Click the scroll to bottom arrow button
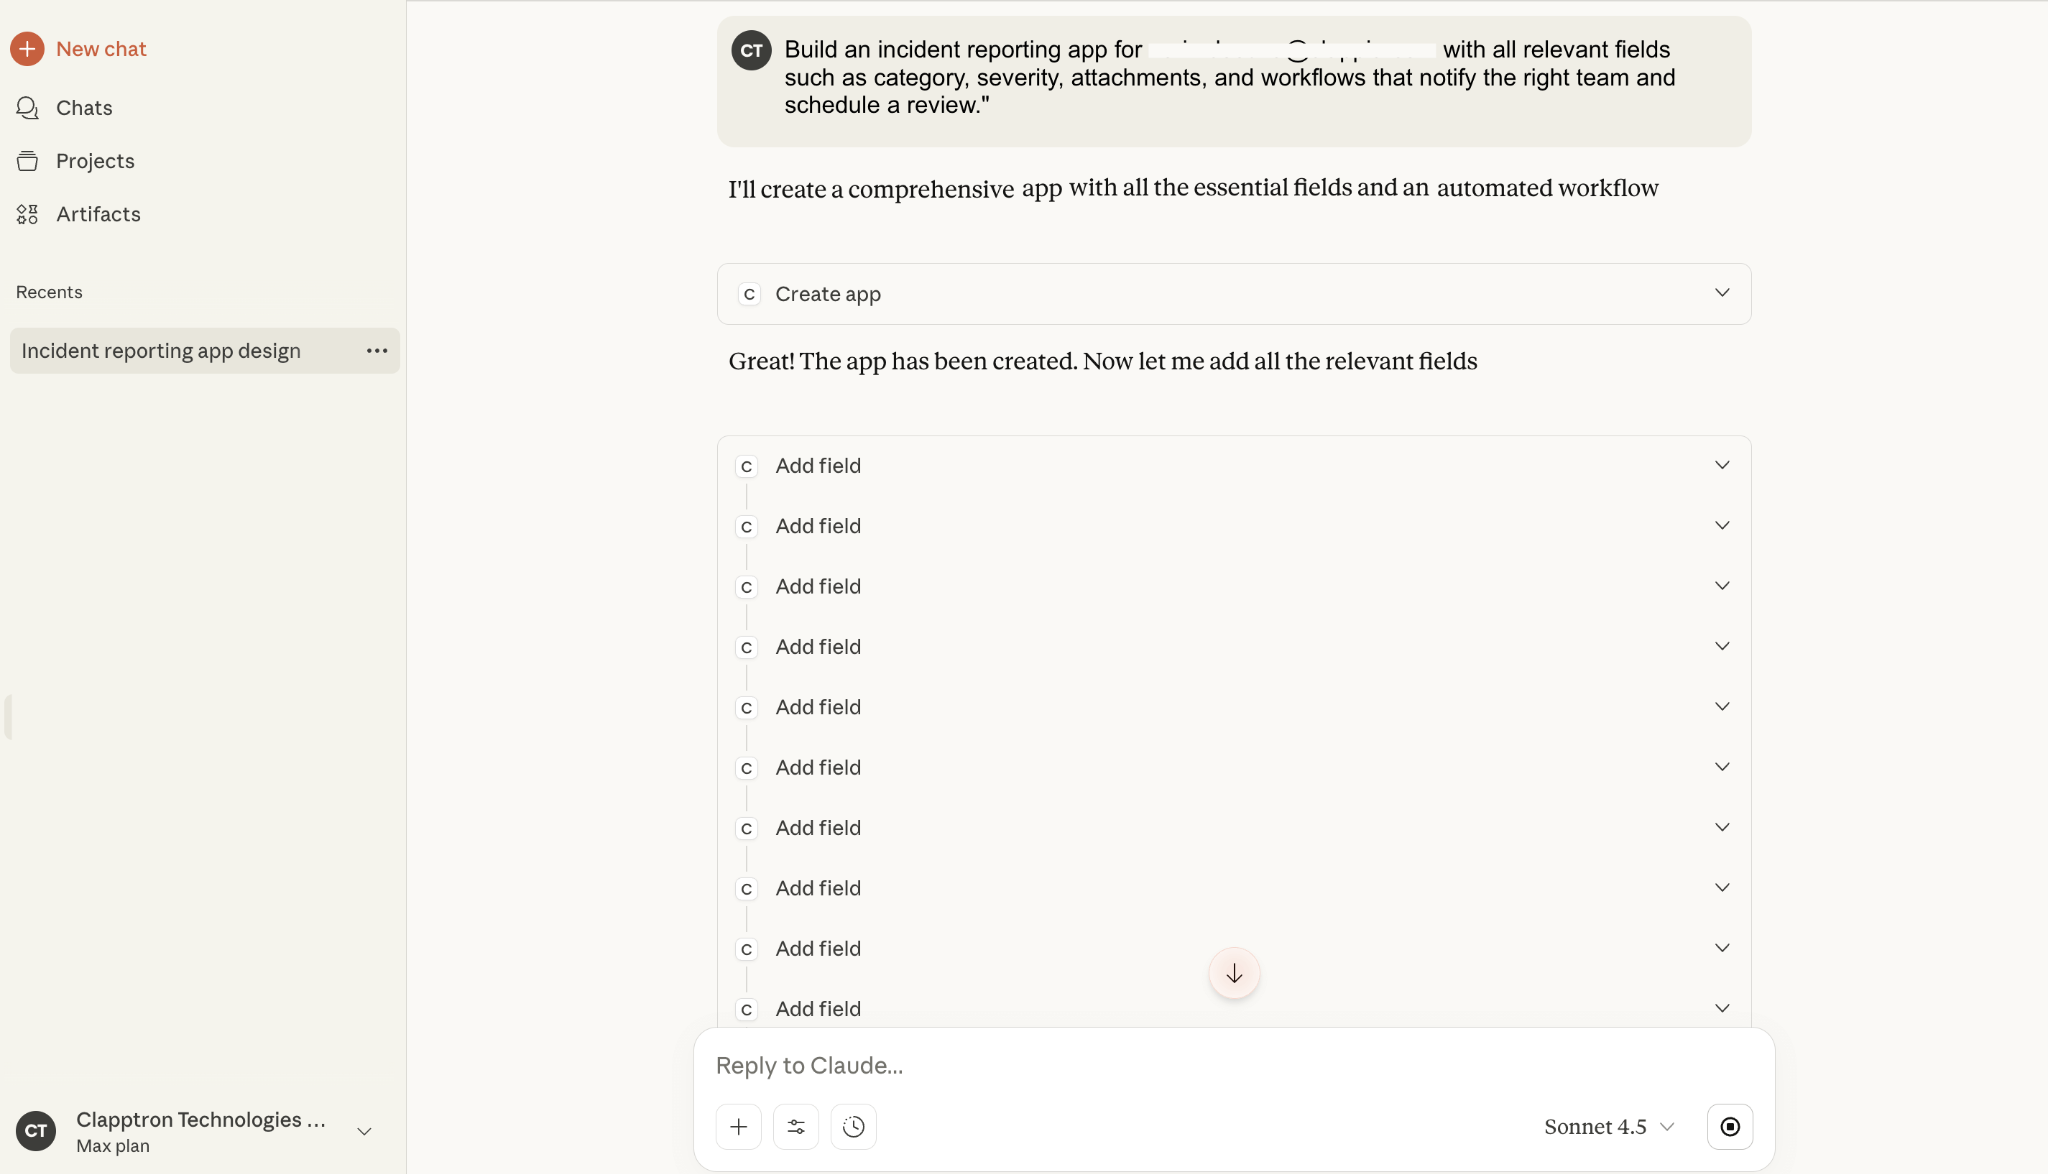2048x1174 pixels. pos(1233,972)
